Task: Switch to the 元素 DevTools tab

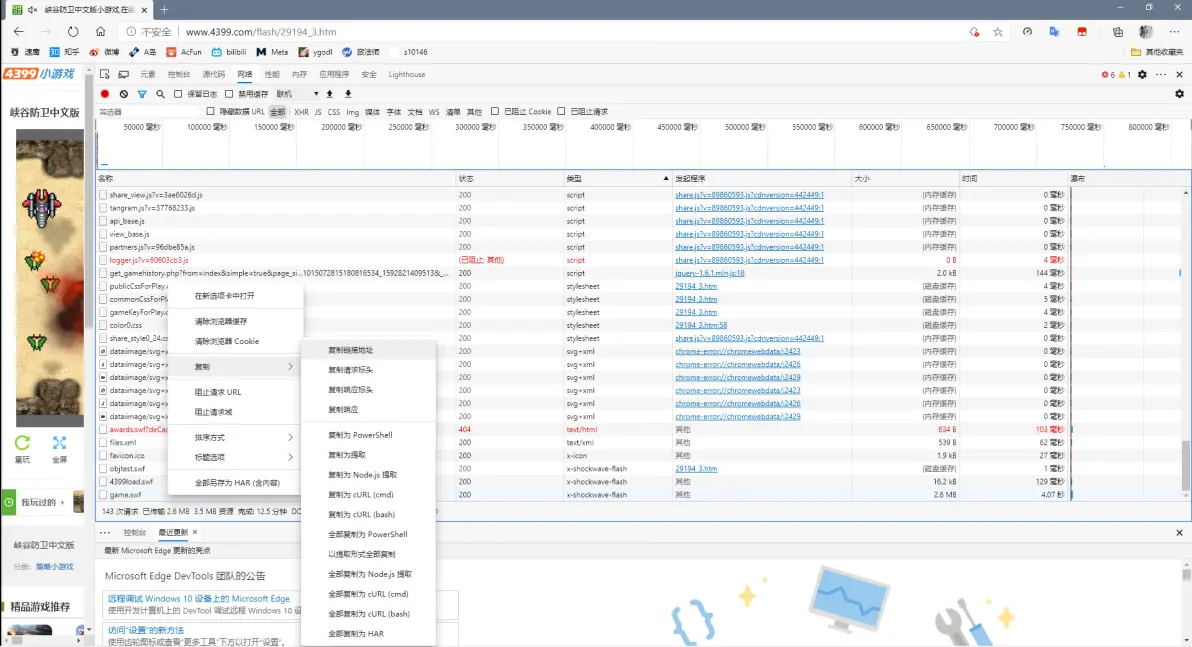Action: click(148, 75)
